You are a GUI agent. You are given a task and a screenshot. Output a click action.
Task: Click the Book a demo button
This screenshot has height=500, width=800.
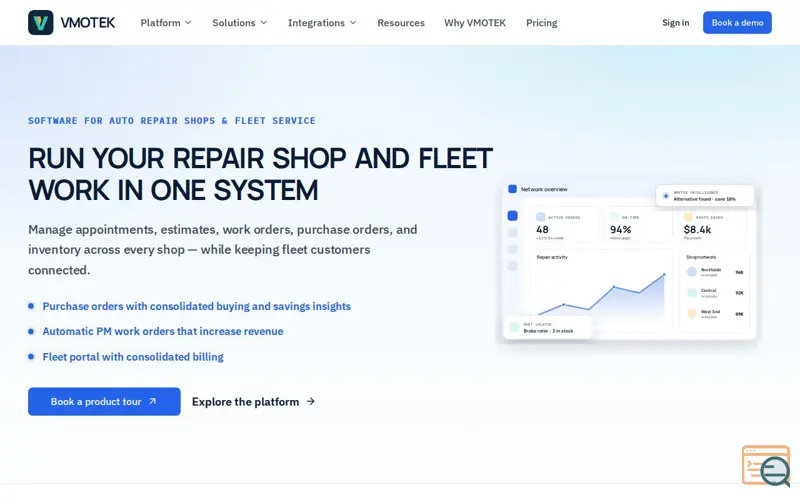pyautogui.click(x=737, y=22)
